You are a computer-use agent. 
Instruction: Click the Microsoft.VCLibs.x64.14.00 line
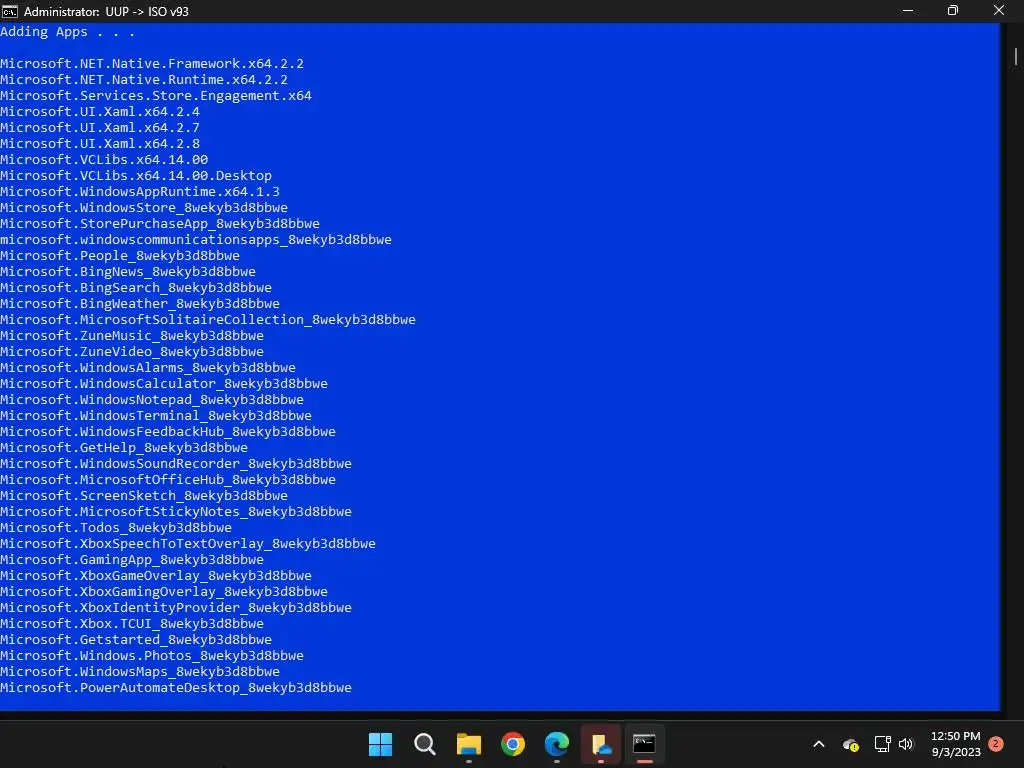tap(104, 159)
